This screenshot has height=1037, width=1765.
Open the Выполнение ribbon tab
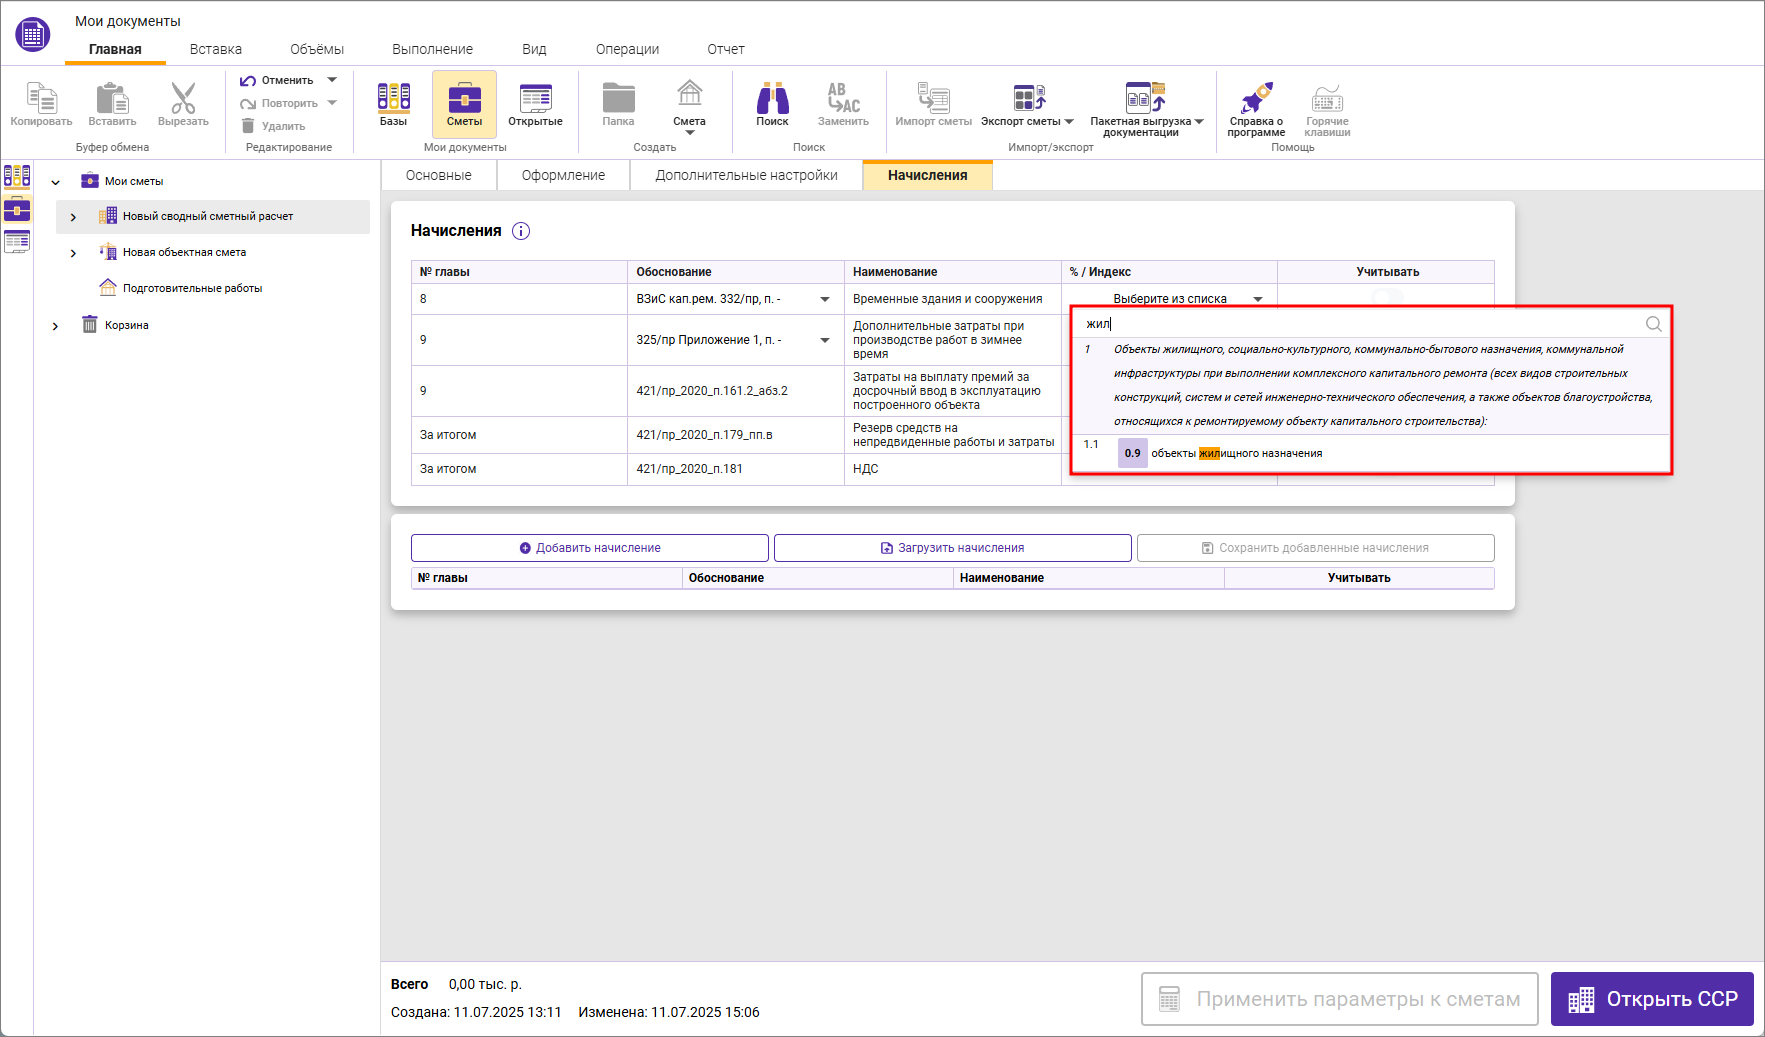click(432, 49)
